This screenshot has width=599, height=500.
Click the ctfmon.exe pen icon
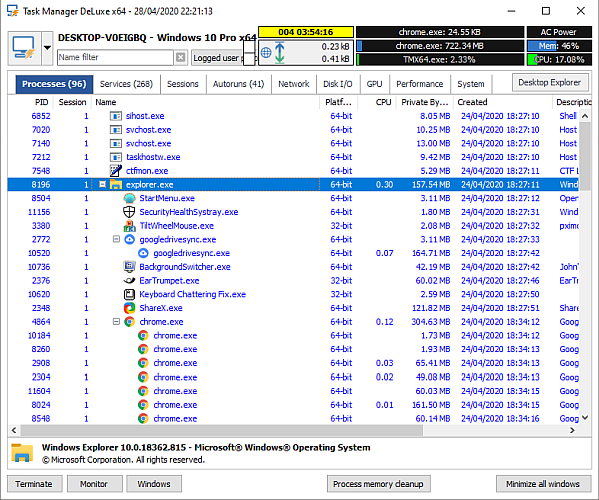pyautogui.click(x=116, y=170)
